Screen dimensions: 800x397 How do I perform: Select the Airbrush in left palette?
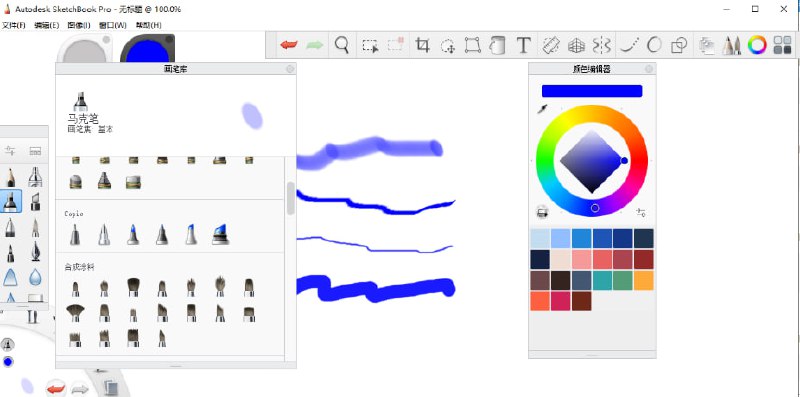point(35,177)
